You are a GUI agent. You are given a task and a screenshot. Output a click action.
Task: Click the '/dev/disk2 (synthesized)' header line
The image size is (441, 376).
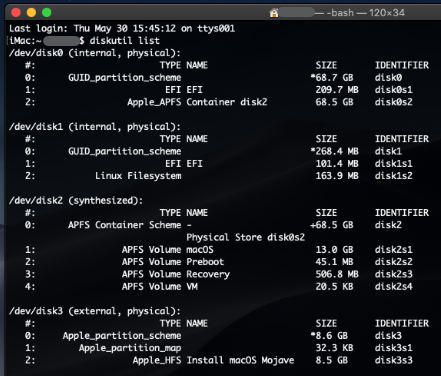(x=76, y=200)
